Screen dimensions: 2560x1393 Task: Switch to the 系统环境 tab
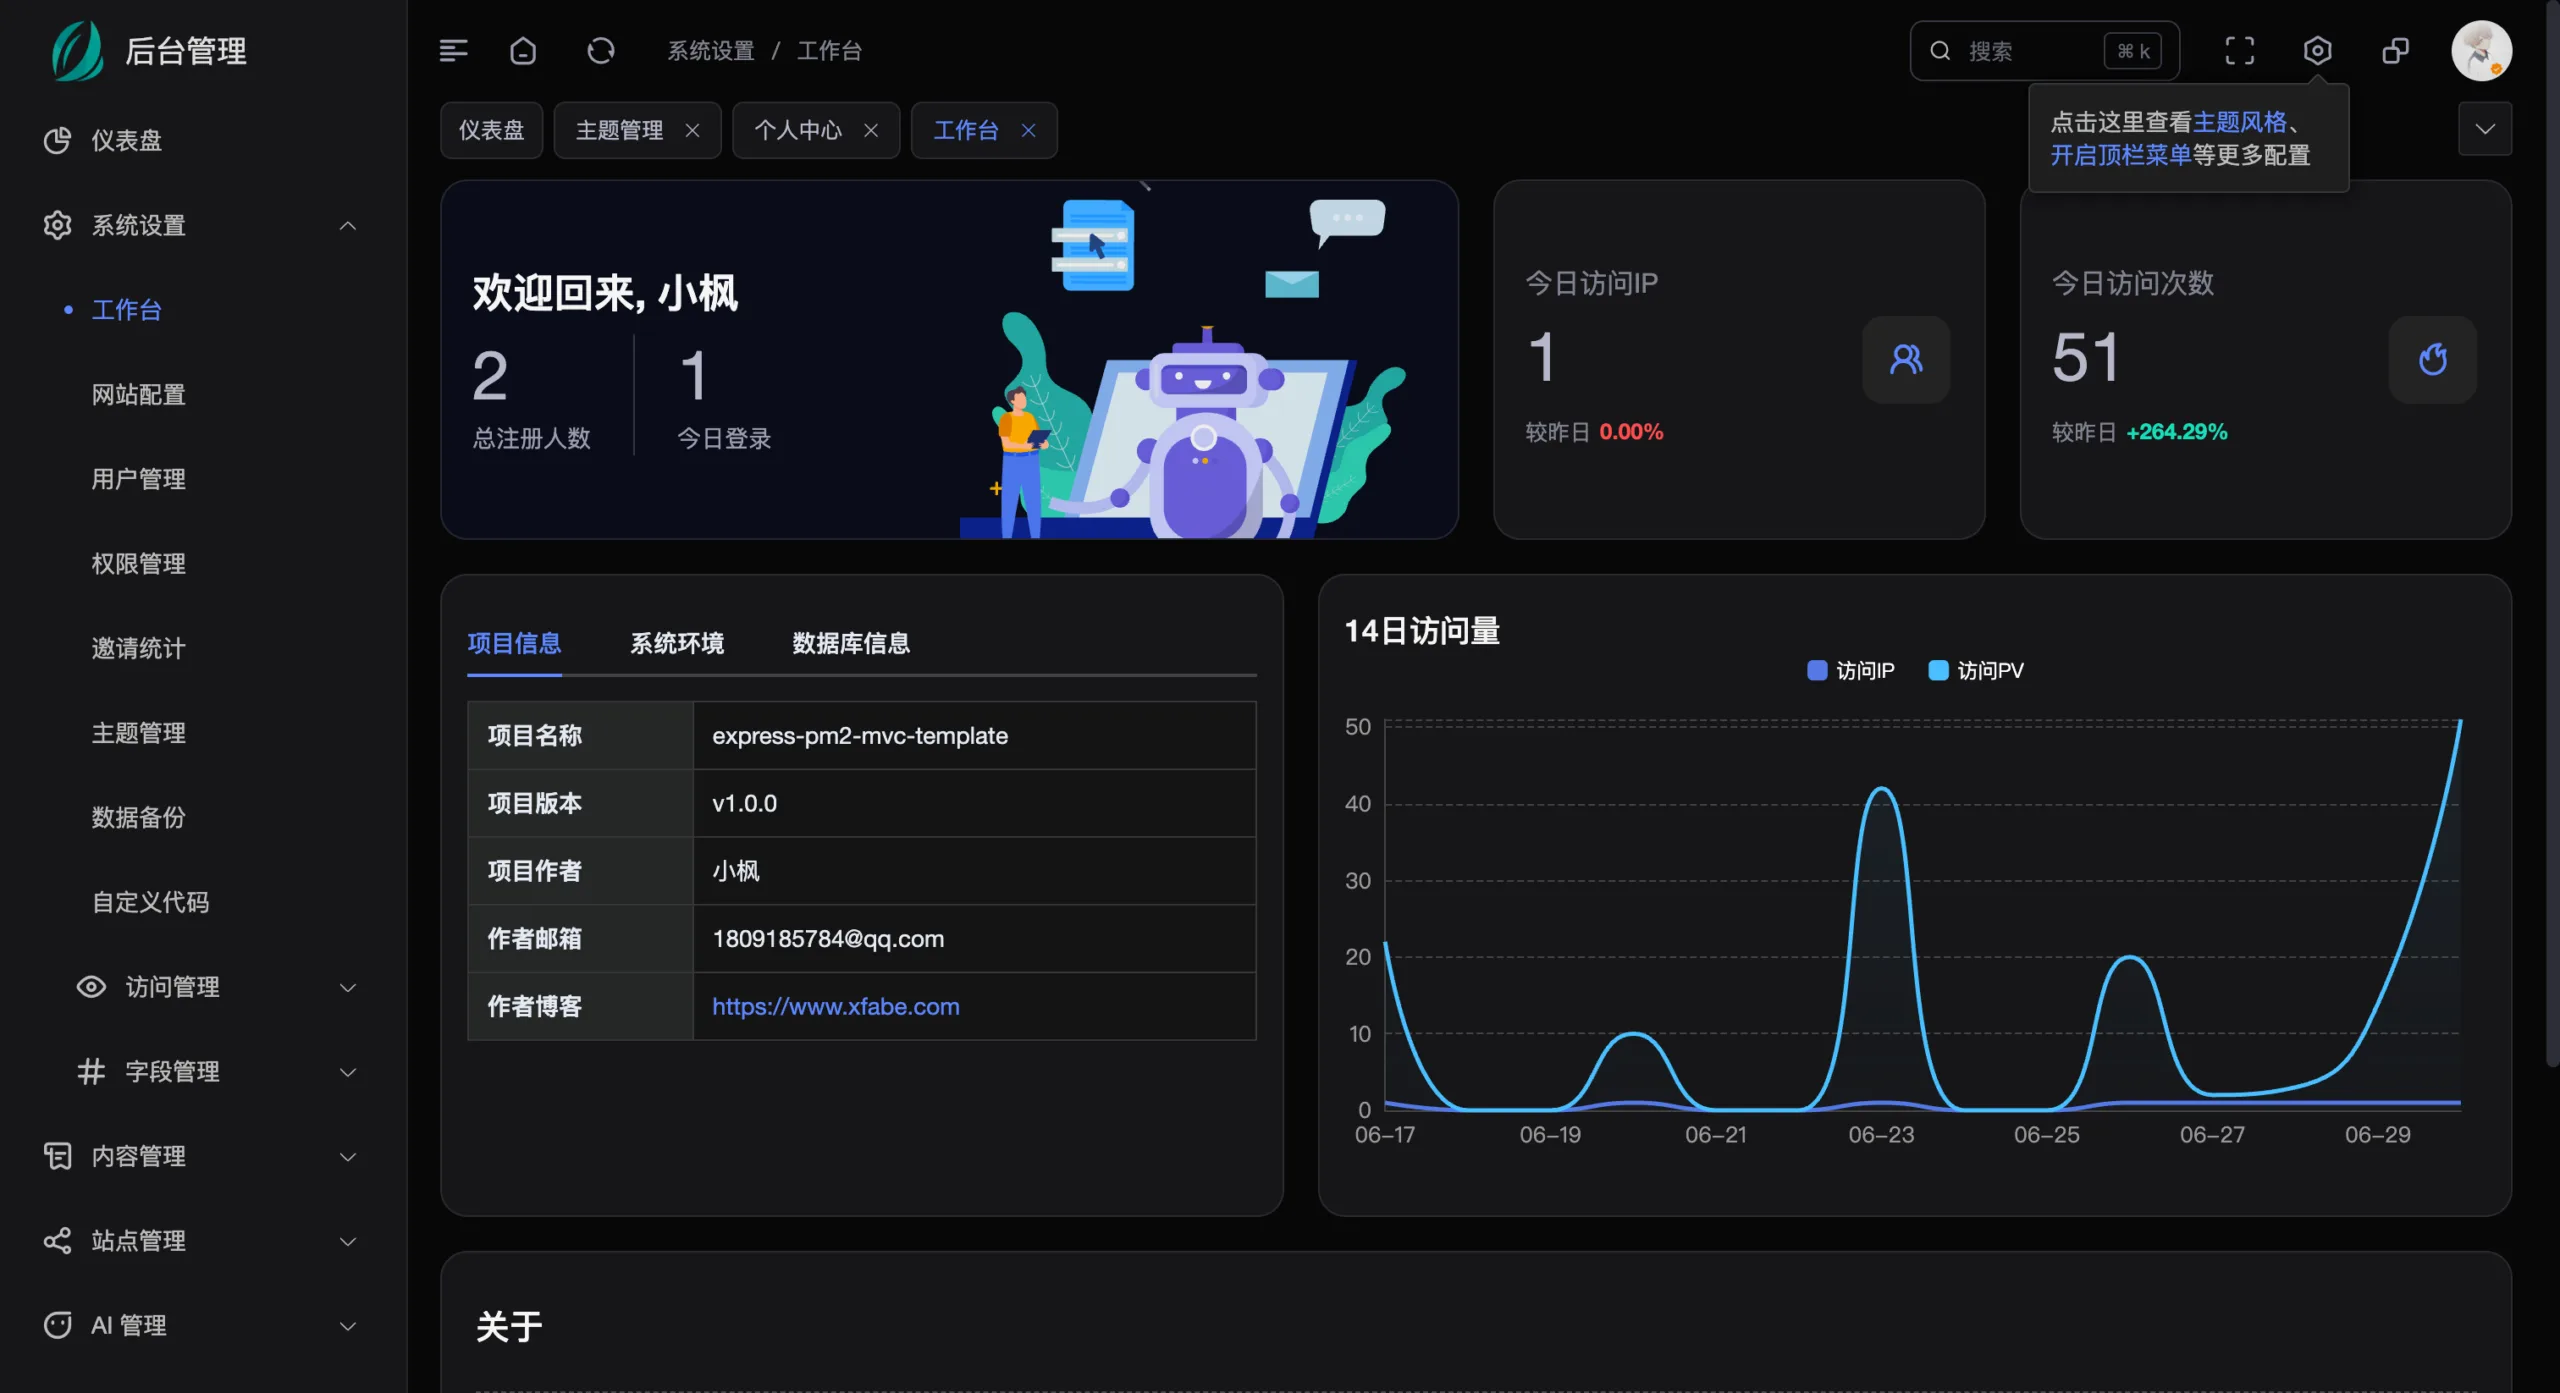pyautogui.click(x=677, y=643)
